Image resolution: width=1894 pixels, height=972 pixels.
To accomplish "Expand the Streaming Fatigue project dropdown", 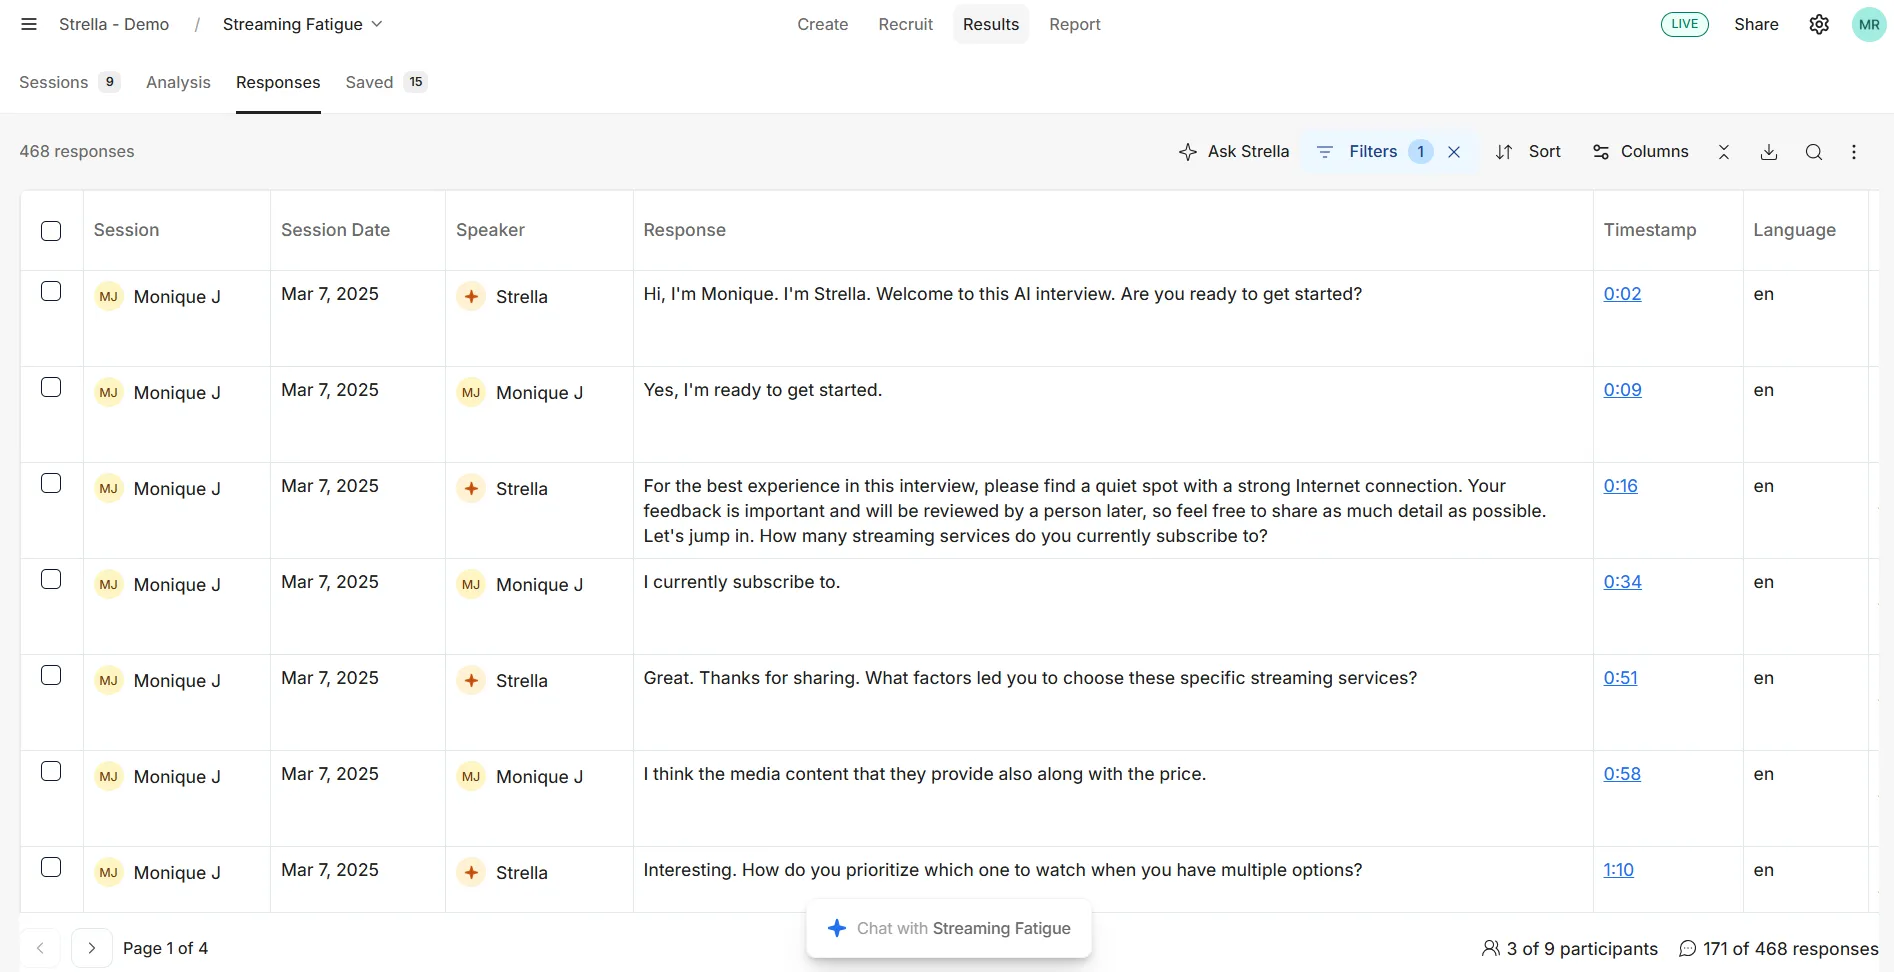I will [x=302, y=24].
